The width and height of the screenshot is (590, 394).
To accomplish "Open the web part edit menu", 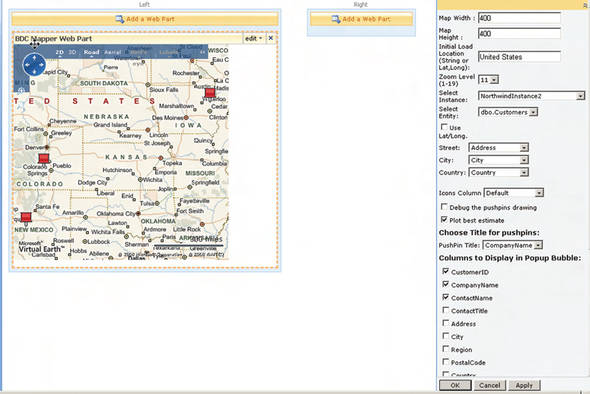I will pyautogui.click(x=254, y=38).
